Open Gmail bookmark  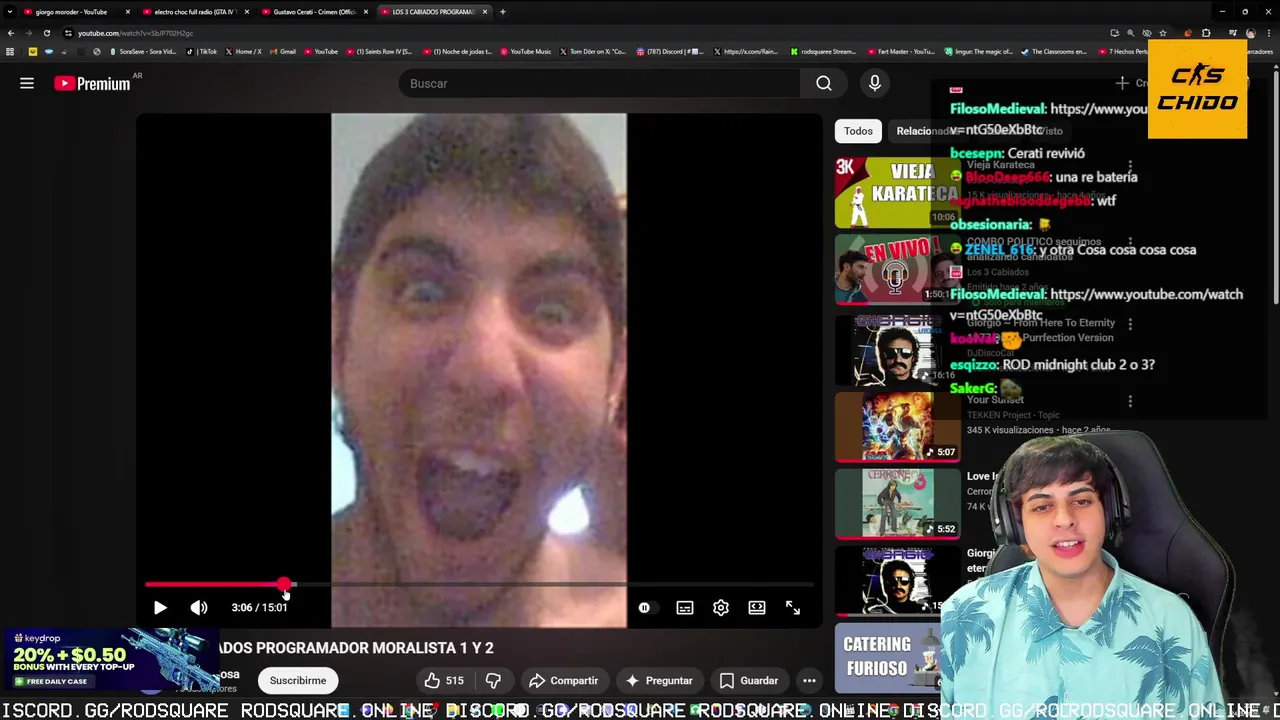coord(283,51)
